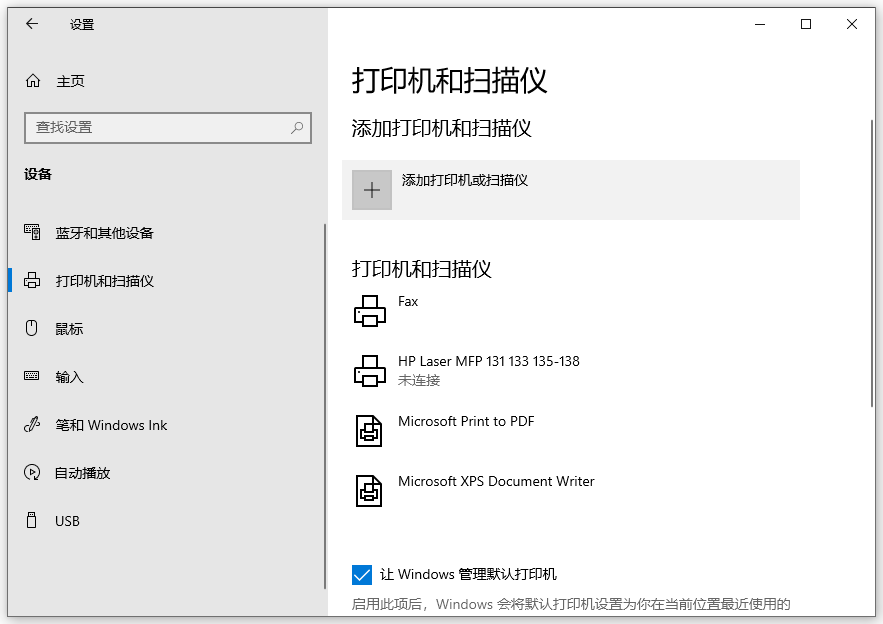This screenshot has height=624, width=883.
Task: Click the main page vertical scrollbar
Action: [872, 263]
